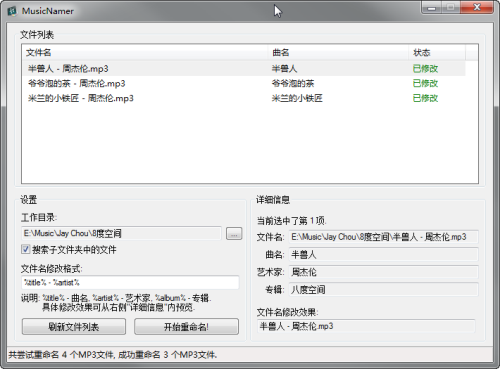500x369 pixels.
Task: Click the 详细信息 文件名 full path field
Action: (x=383, y=237)
